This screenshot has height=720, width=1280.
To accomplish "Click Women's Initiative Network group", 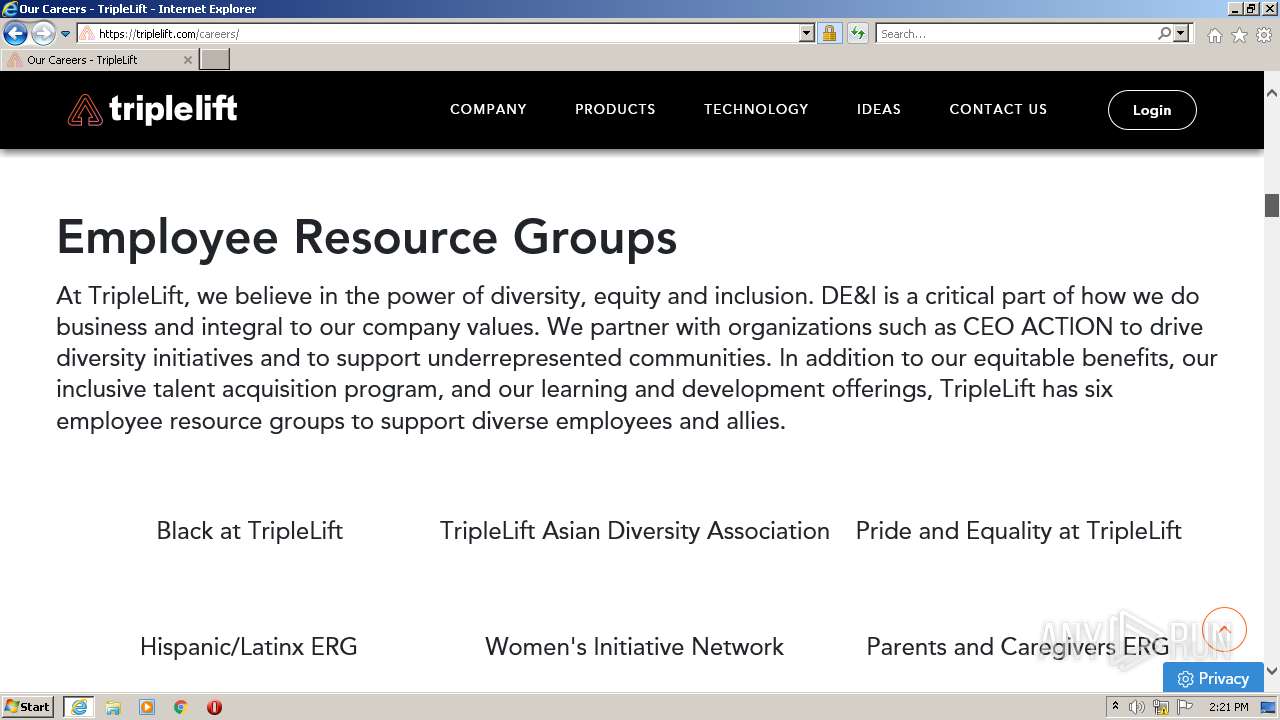I will 635,647.
